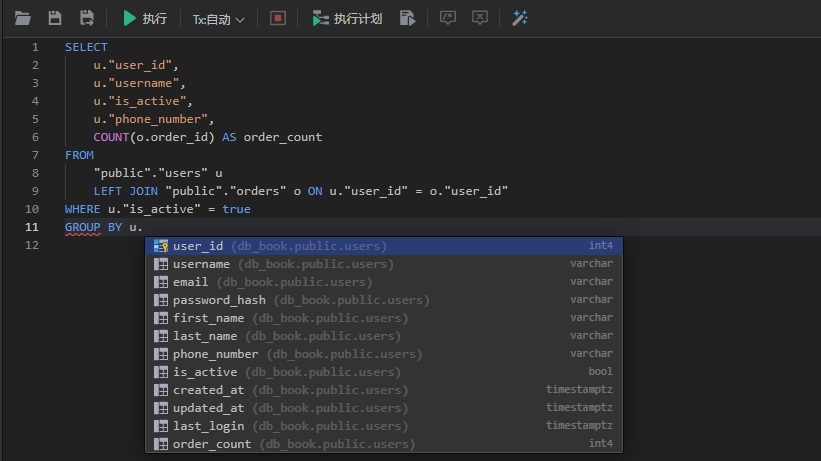The width and height of the screenshot is (821, 461).
Task: Place cursor after GROUP BY u. text
Action: [143, 227]
